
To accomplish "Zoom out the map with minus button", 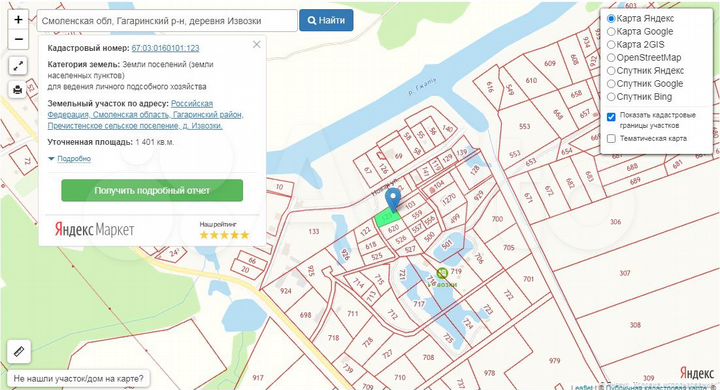I will coord(18,40).
